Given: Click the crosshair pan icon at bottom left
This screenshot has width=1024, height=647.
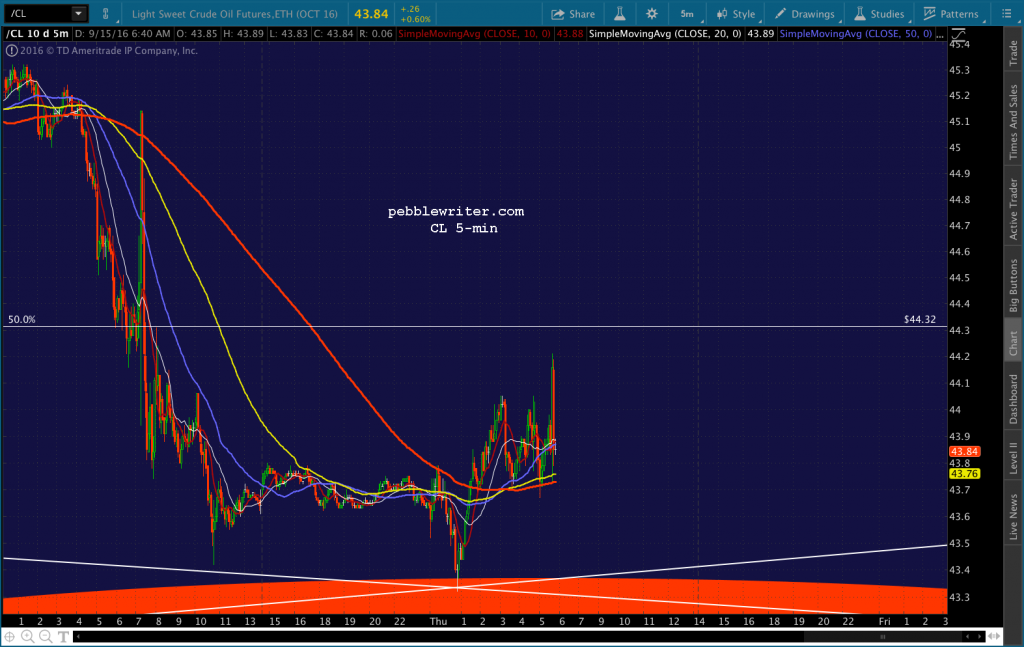Looking at the screenshot, I should 10,636.
